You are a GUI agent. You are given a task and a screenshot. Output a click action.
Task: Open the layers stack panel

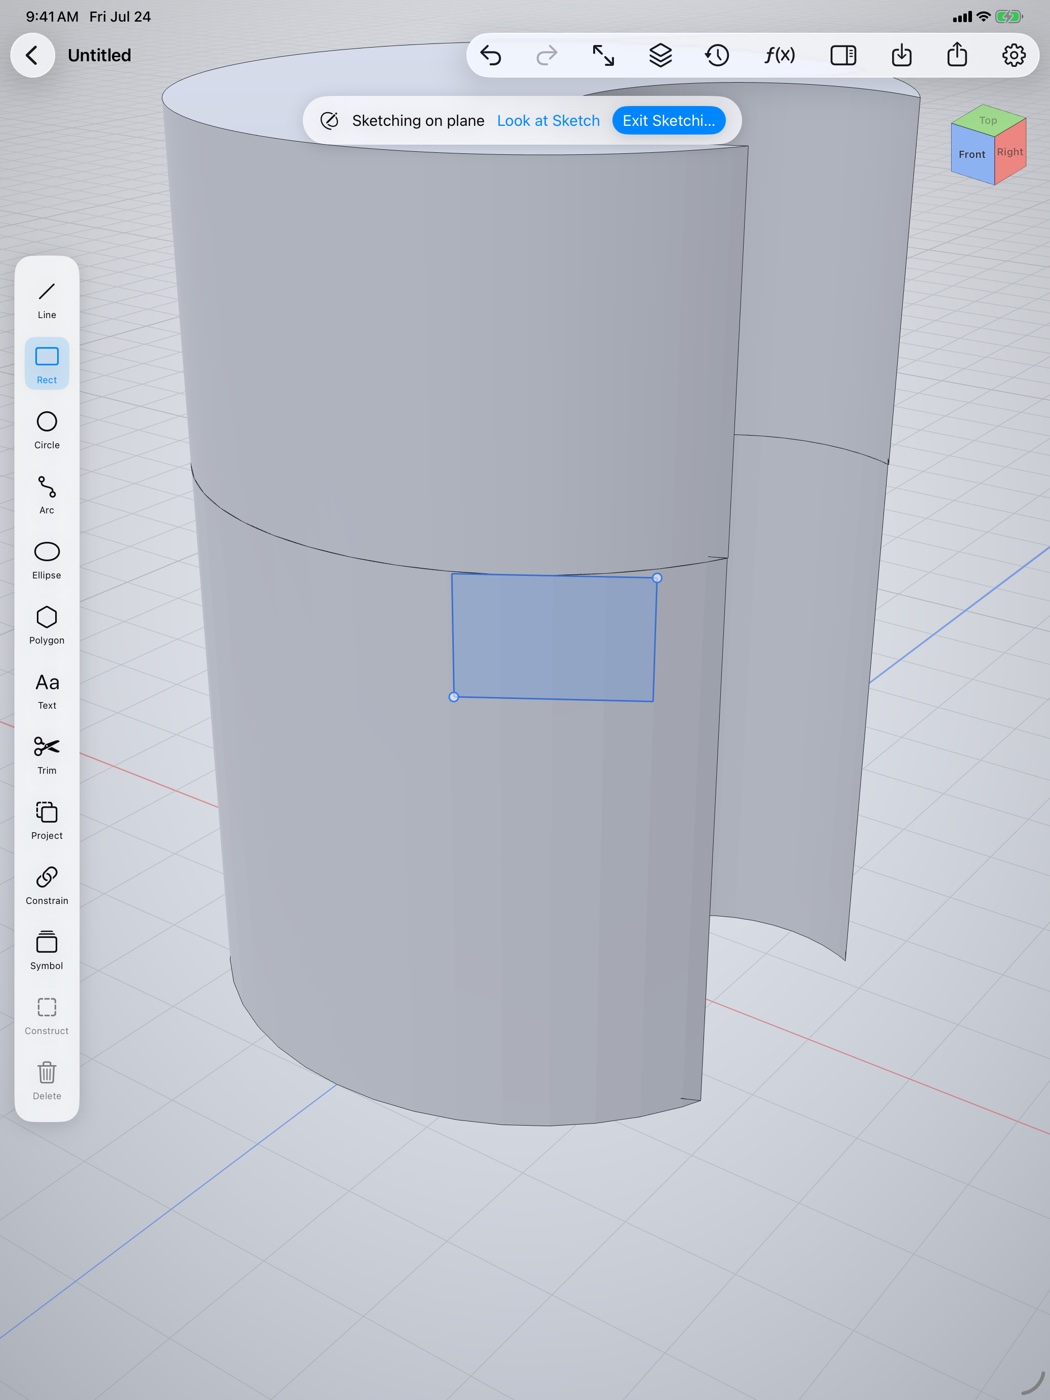coord(660,55)
